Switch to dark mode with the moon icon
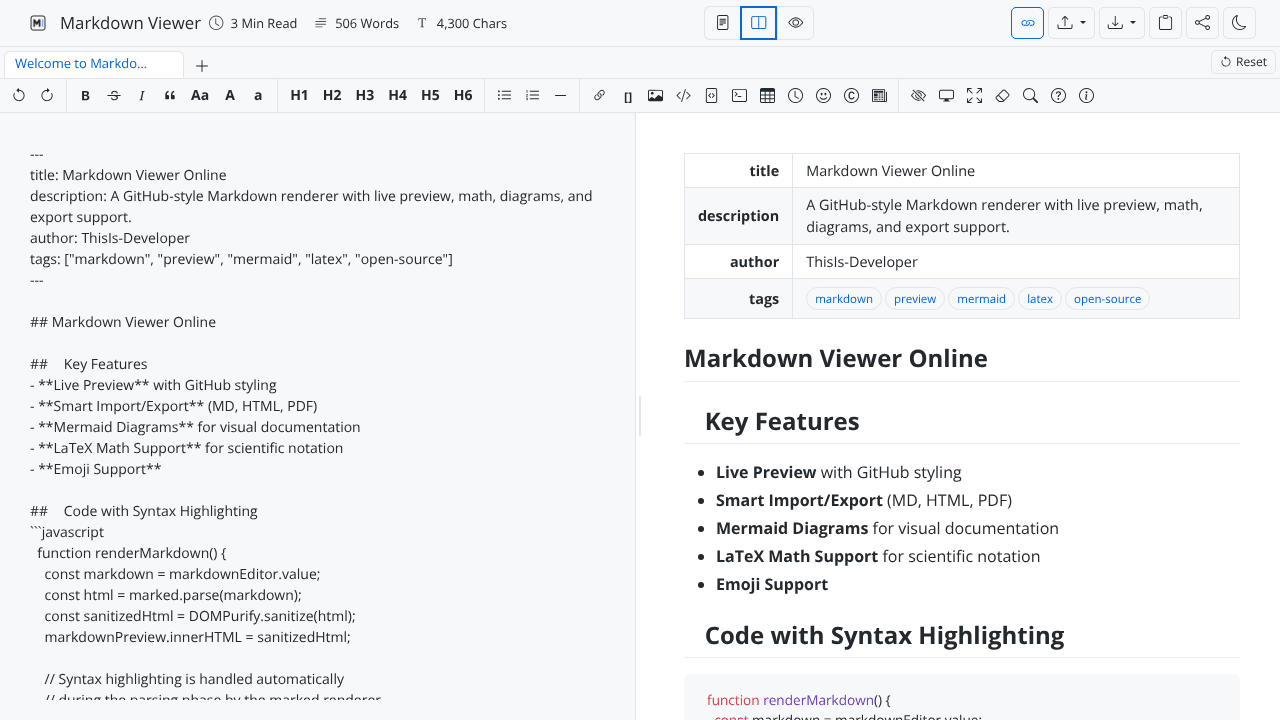 click(x=1239, y=23)
